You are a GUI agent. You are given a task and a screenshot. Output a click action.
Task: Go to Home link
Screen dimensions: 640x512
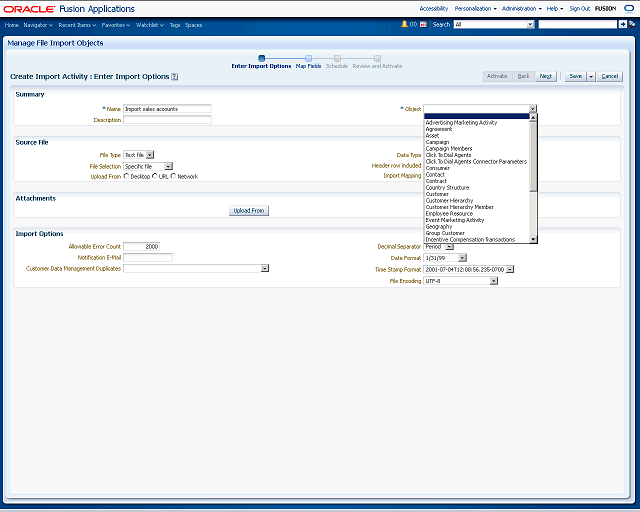(11, 25)
